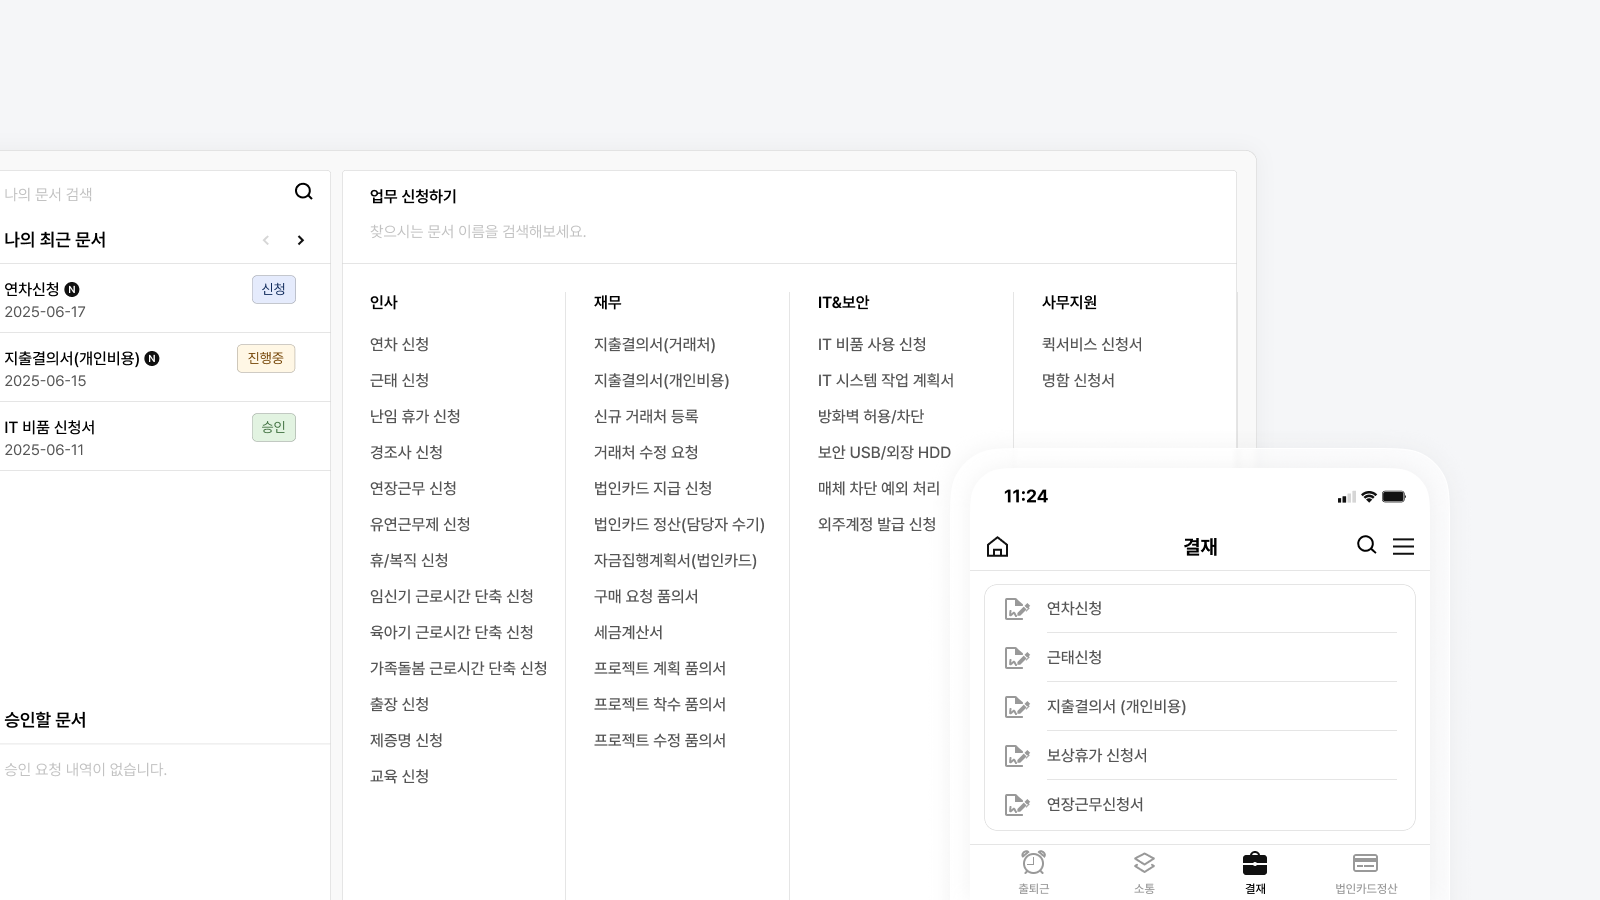
Task: Tap the document icon beside 연장근무신청서
Action: pos(1017,804)
